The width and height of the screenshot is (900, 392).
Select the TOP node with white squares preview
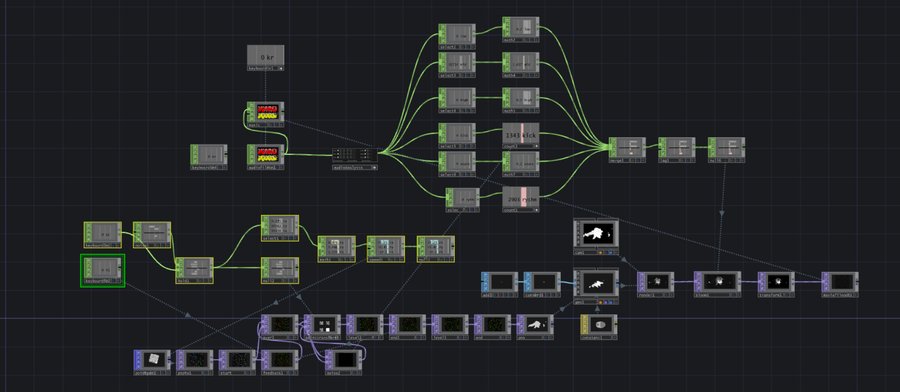[x=322, y=328]
